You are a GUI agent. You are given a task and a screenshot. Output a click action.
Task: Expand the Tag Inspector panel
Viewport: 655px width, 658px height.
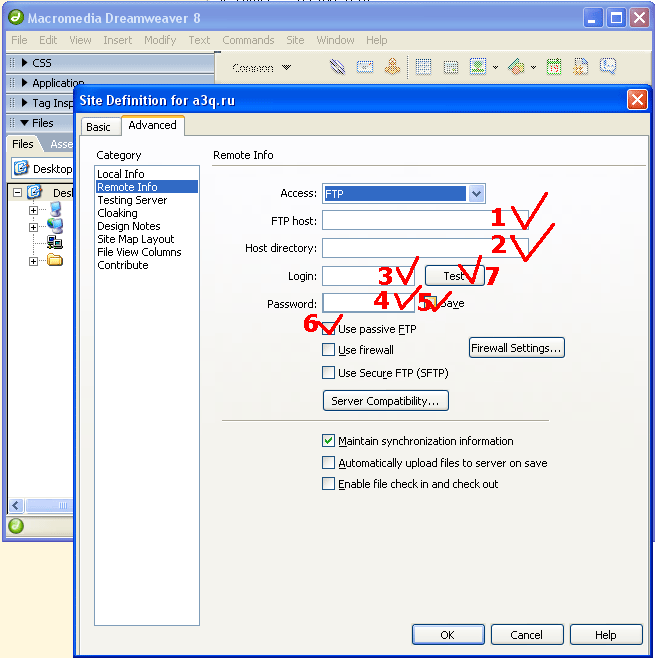tap(24, 102)
